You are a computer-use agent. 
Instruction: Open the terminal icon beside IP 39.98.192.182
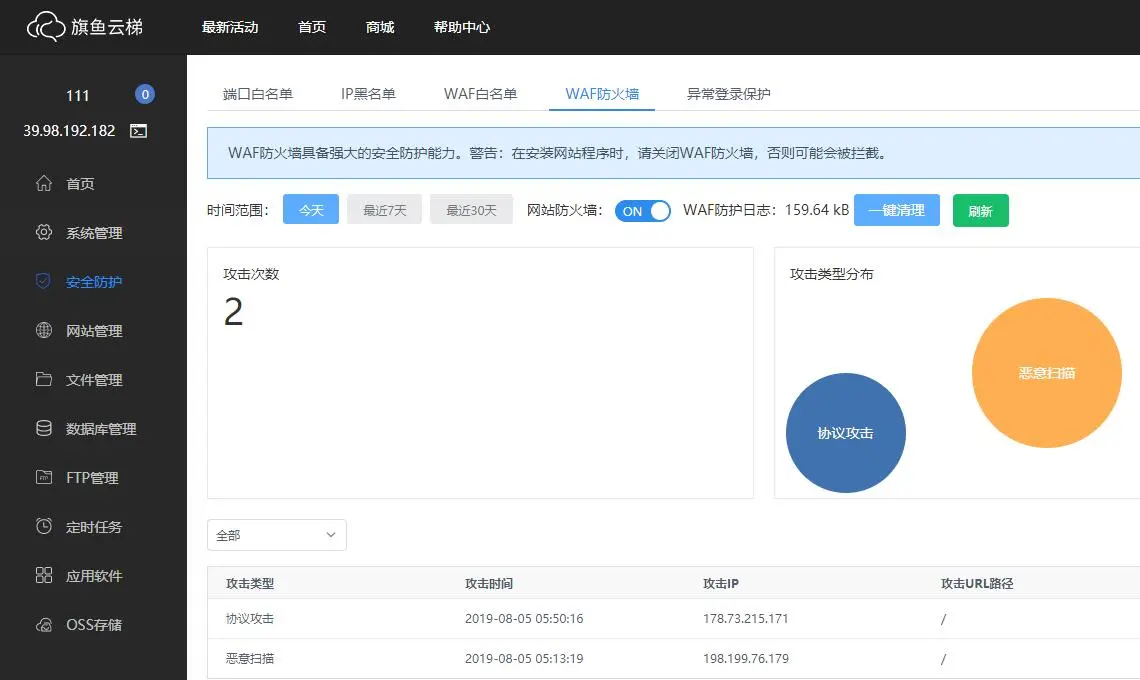click(138, 131)
